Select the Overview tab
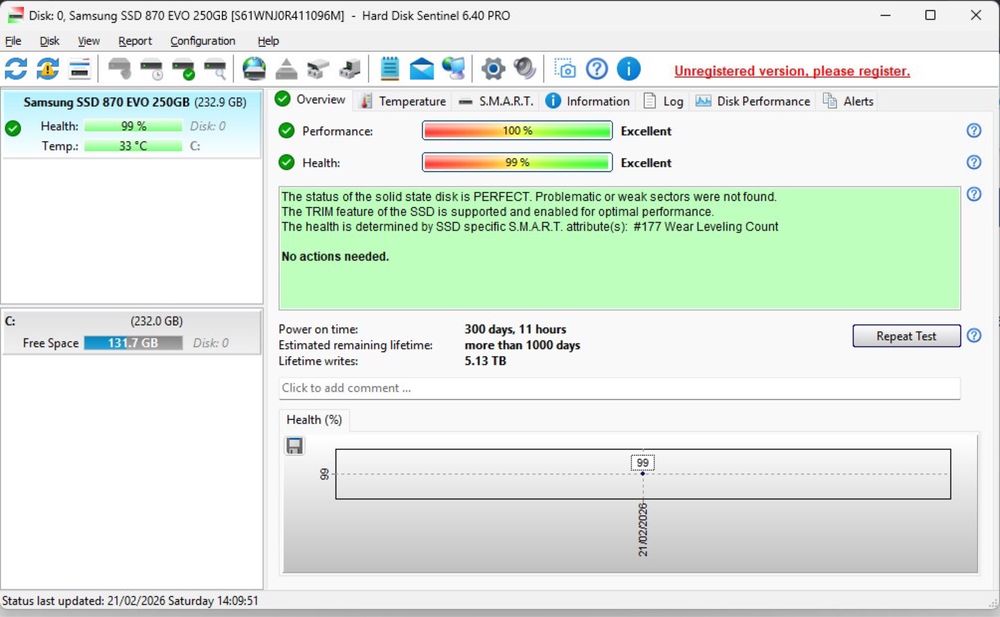 (x=311, y=100)
